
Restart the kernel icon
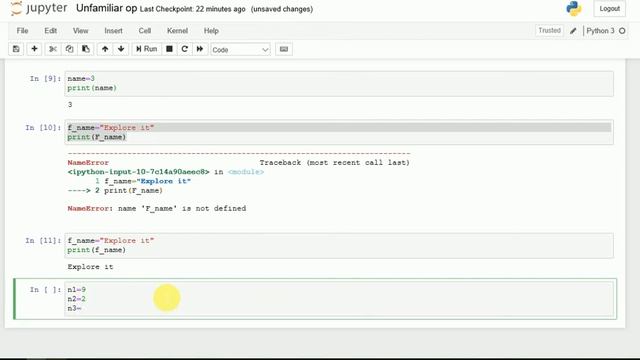click(184, 49)
